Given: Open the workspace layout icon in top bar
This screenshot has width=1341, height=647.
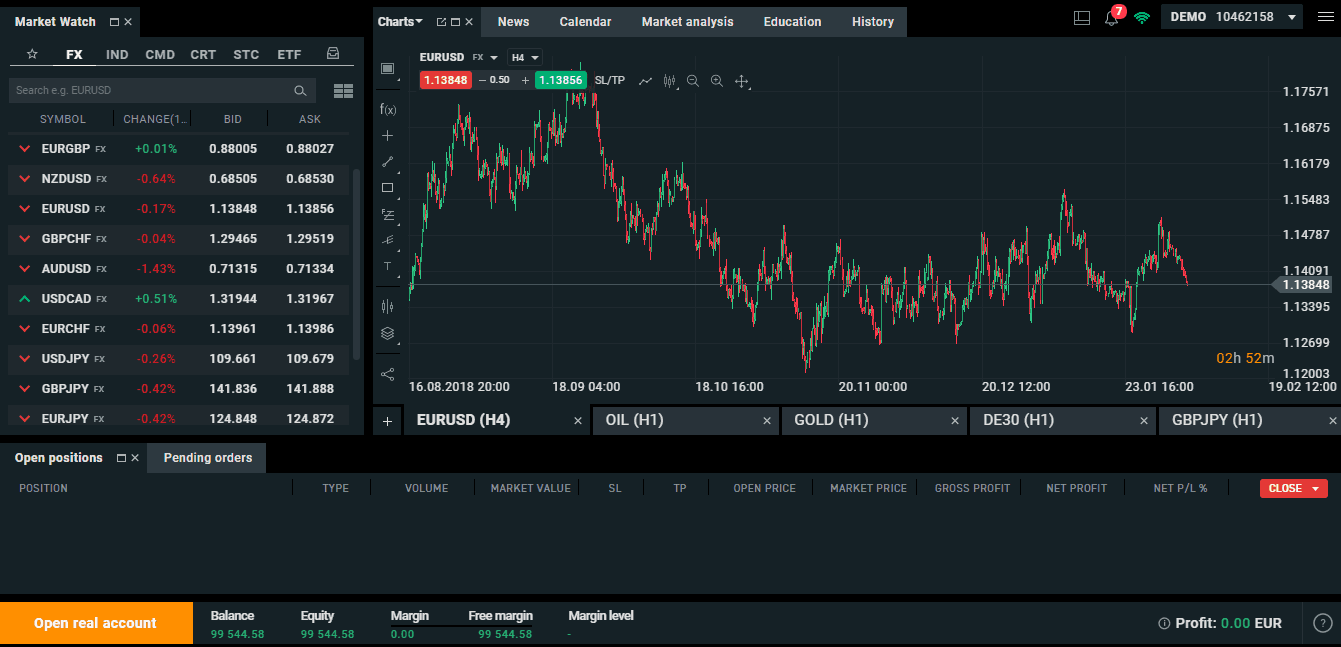Looking at the screenshot, I should [x=1081, y=17].
